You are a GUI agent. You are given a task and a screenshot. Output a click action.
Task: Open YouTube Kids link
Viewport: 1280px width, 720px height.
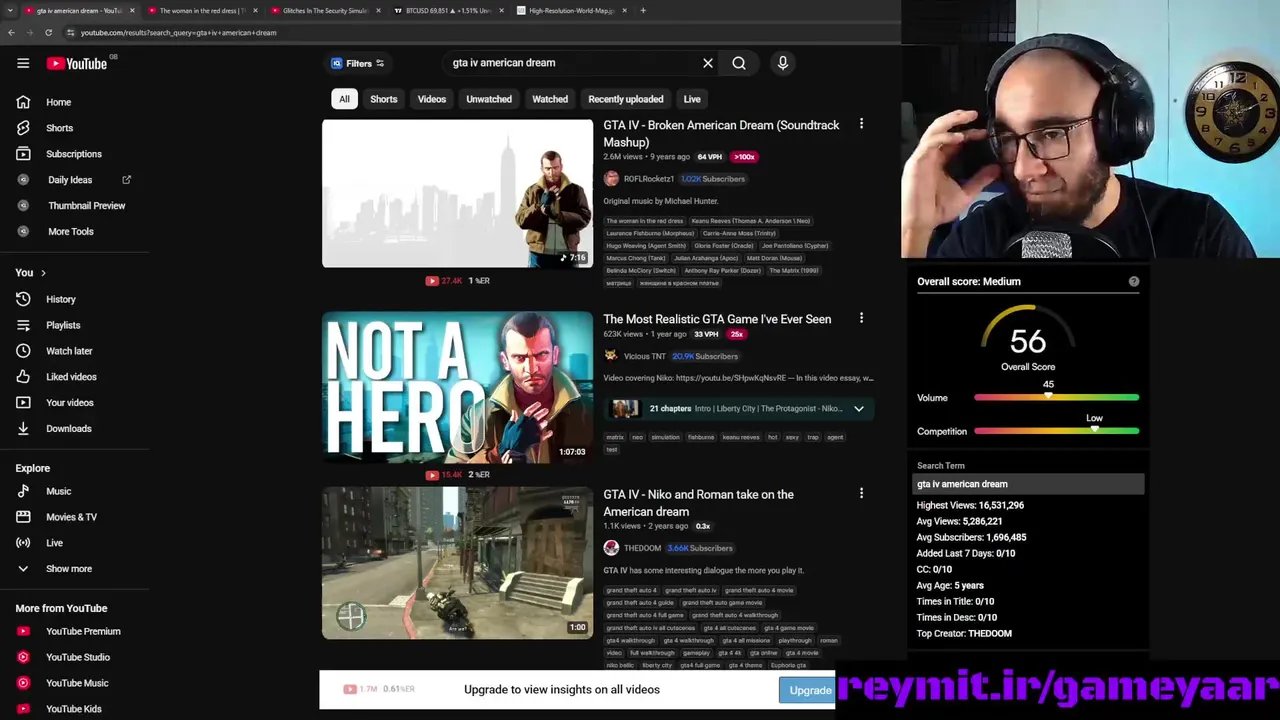click(x=75, y=709)
